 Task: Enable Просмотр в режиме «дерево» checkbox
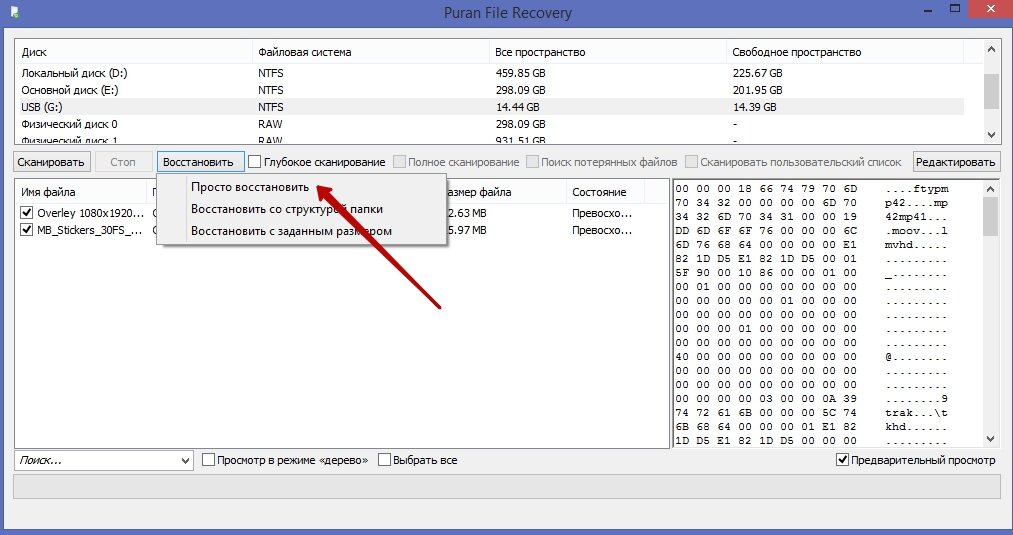208,460
